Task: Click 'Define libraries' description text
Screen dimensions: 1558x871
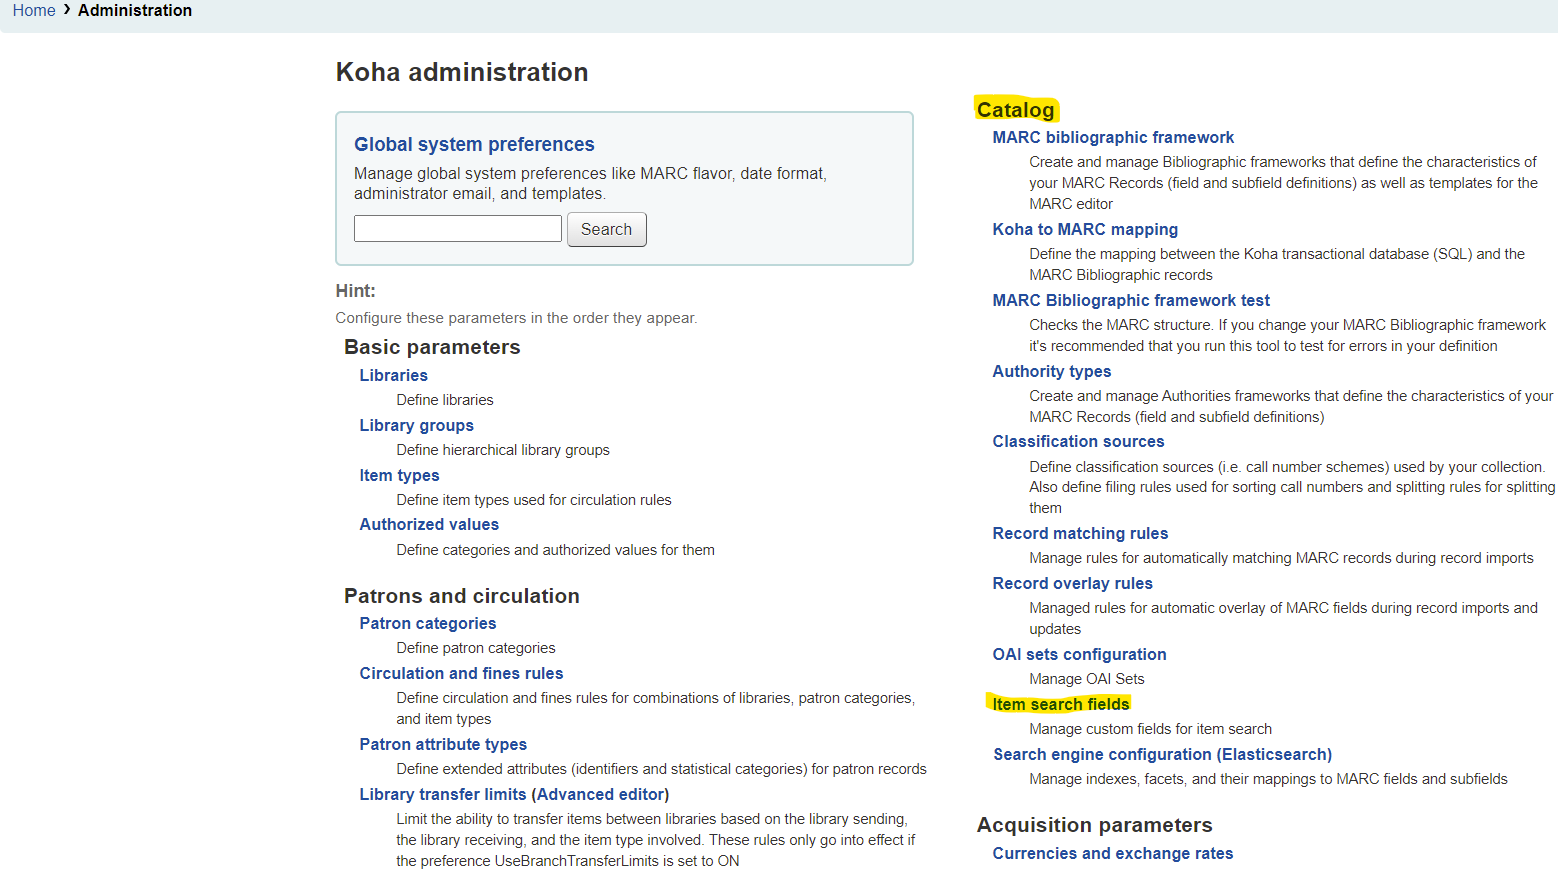Action: click(x=445, y=400)
